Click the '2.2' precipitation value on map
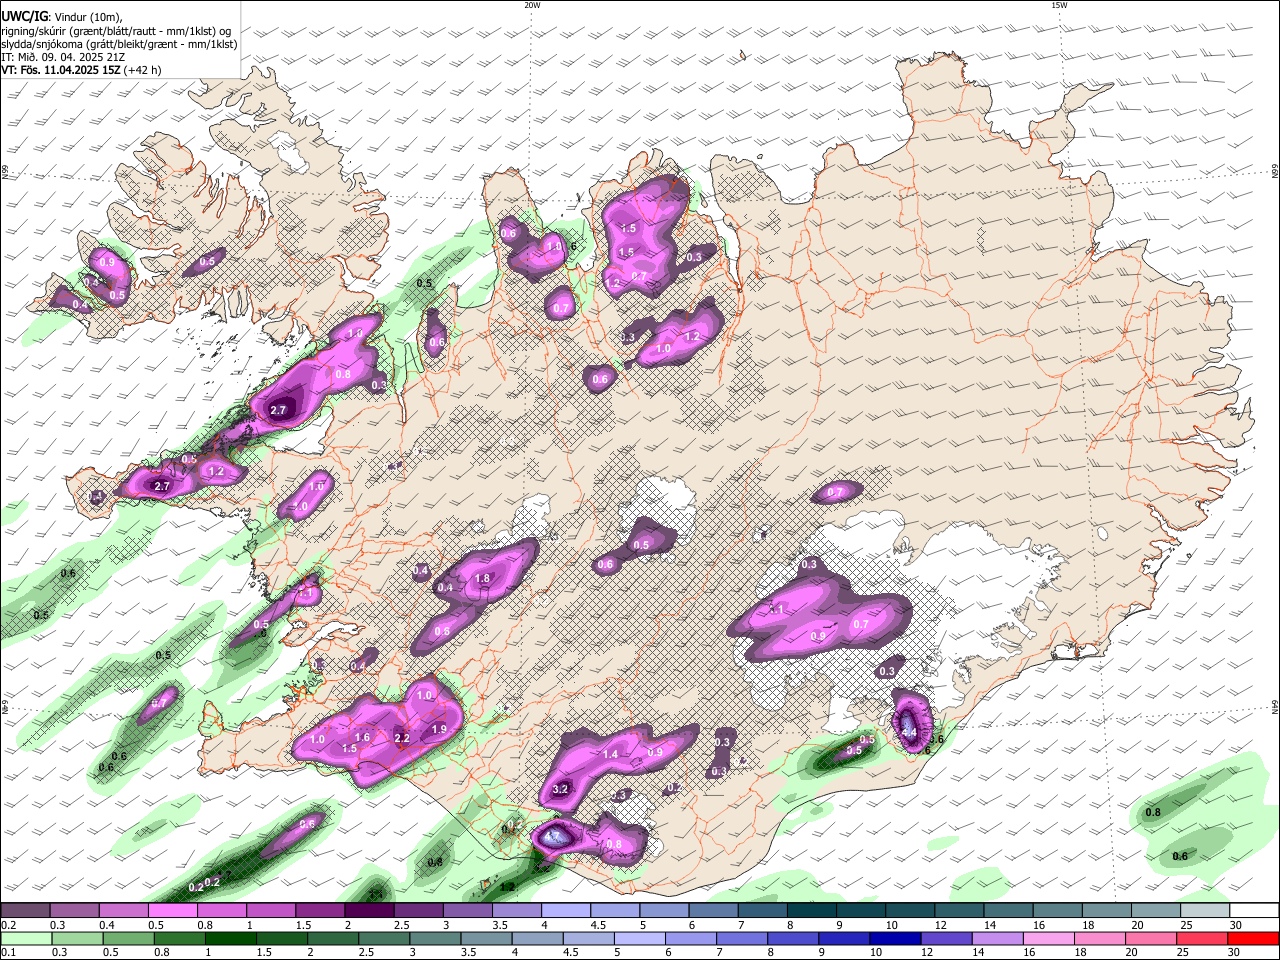This screenshot has width=1280, height=960. pyautogui.click(x=402, y=738)
